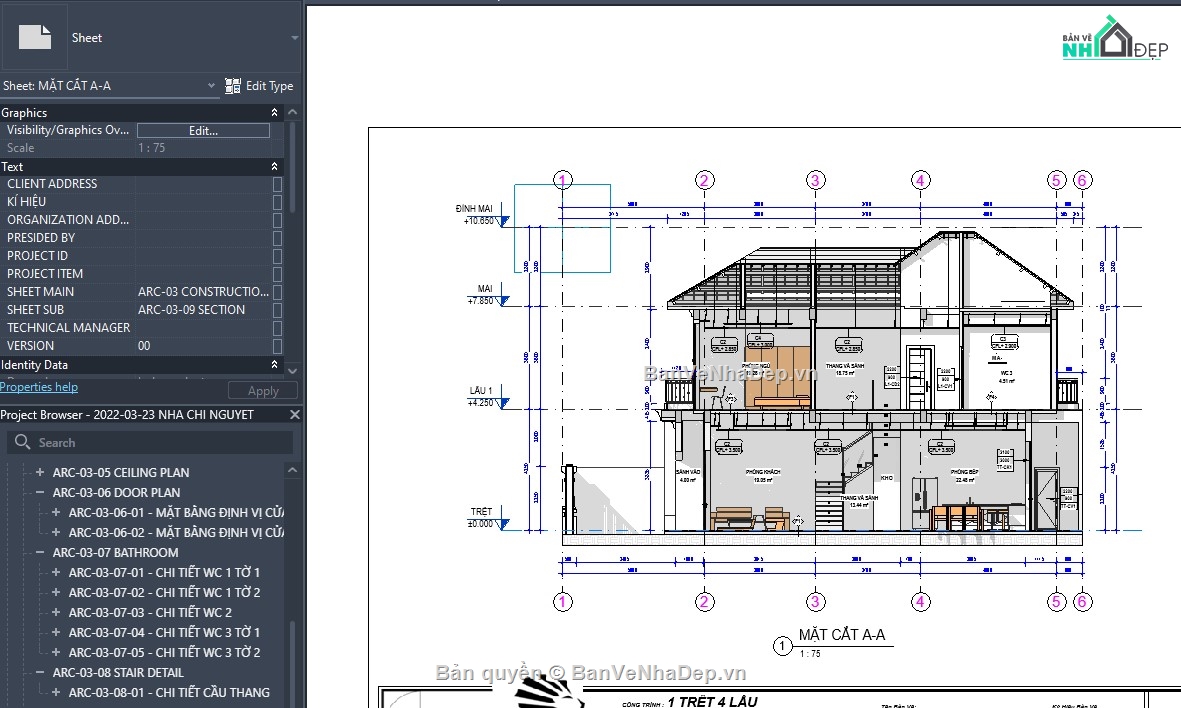This screenshot has height=708, width=1181.
Task: Click the Edit Type icon
Action: pyautogui.click(x=233, y=86)
